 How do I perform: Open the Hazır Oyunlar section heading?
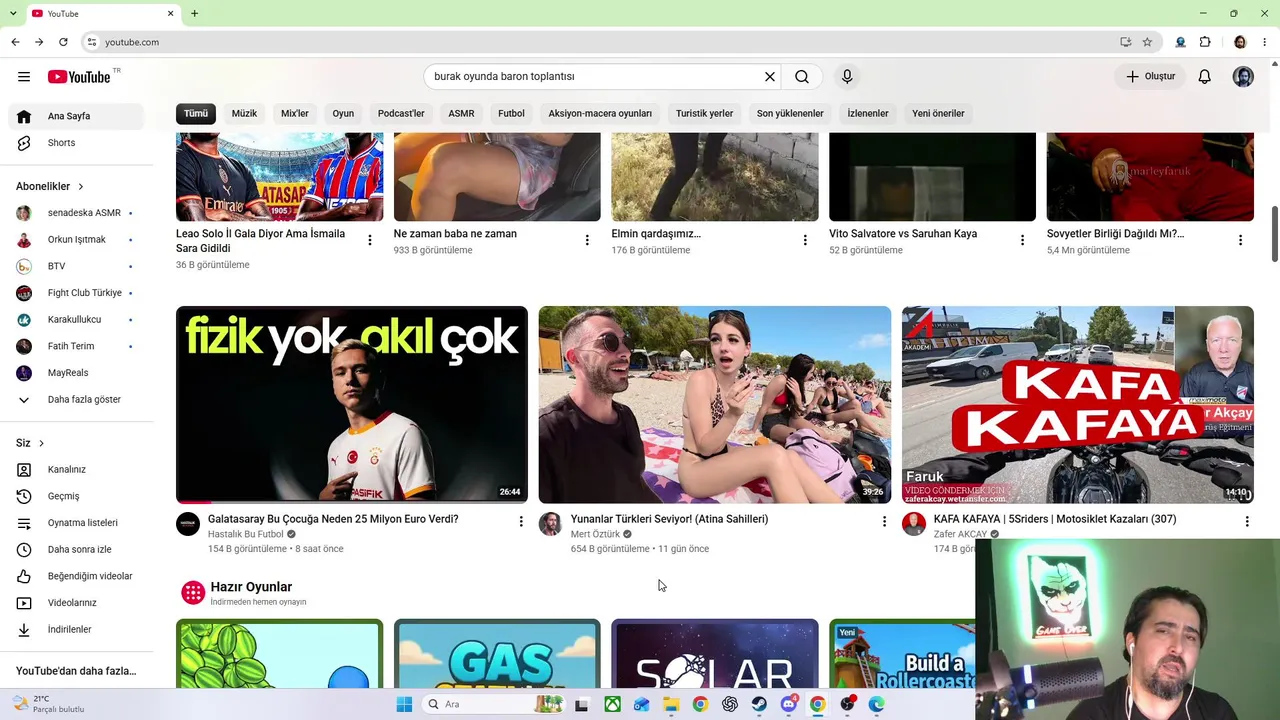tap(251, 587)
